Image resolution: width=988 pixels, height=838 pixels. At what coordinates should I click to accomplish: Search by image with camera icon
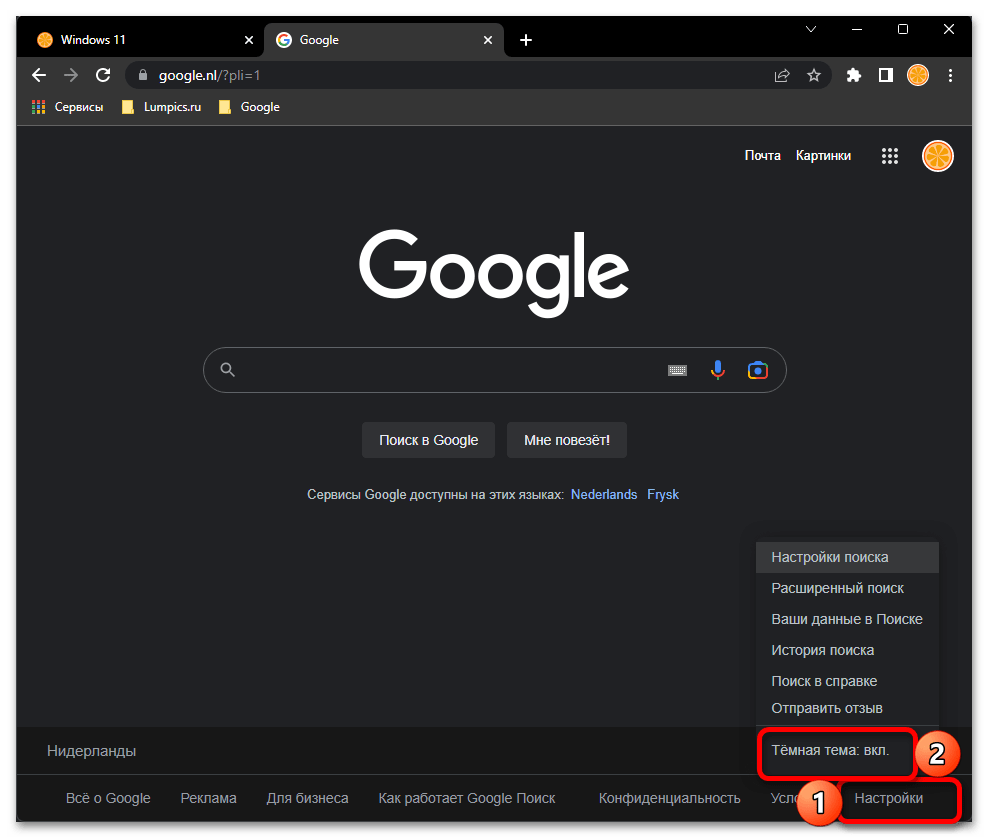(758, 370)
